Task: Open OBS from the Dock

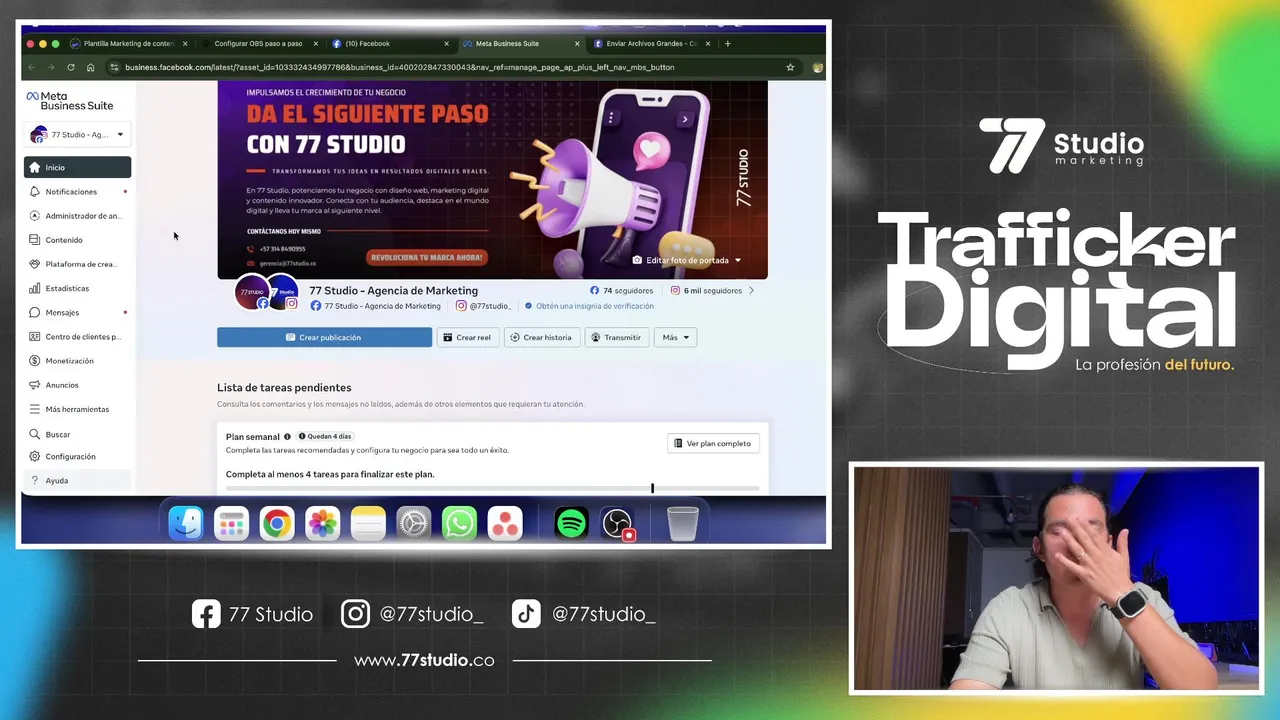Action: (x=617, y=523)
